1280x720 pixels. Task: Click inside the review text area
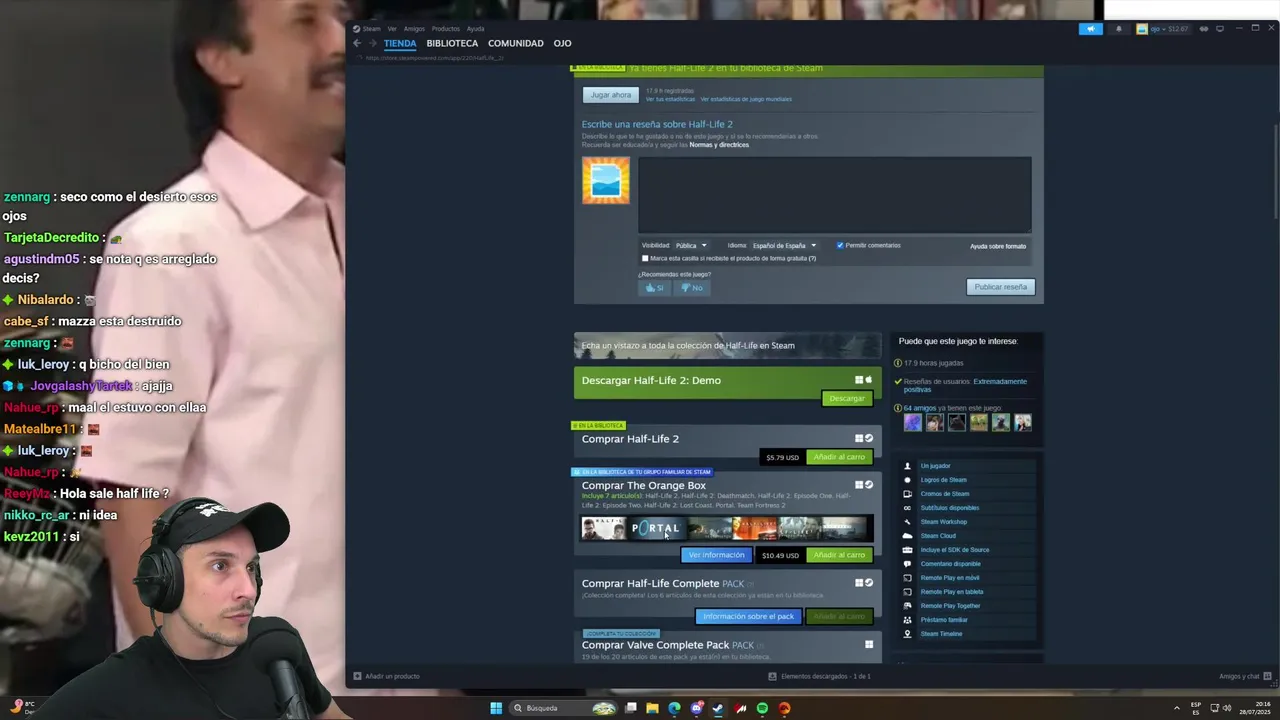tap(835, 195)
